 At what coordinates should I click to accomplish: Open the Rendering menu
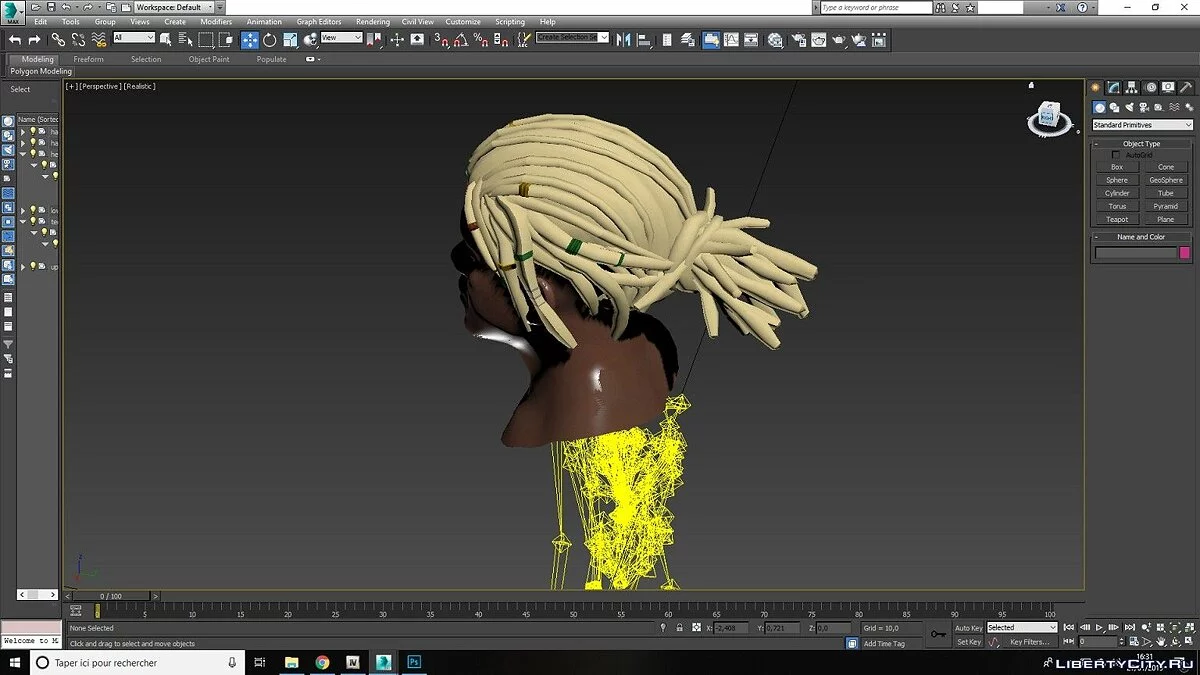click(x=372, y=21)
